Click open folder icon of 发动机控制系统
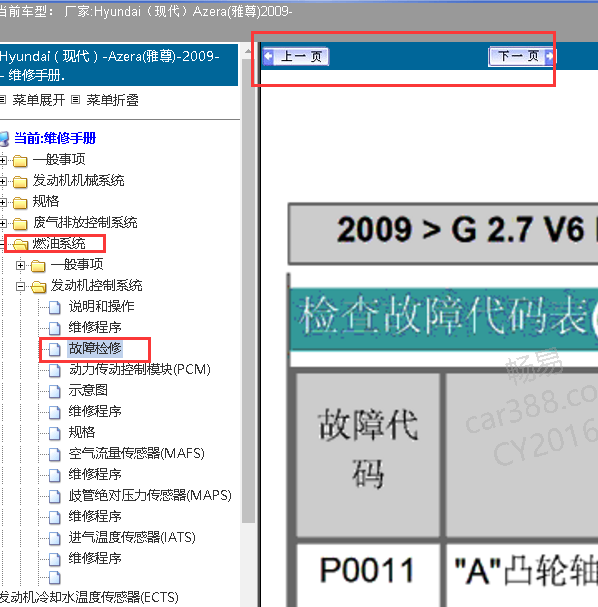This screenshot has height=607, width=598. [x=39, y=287]
